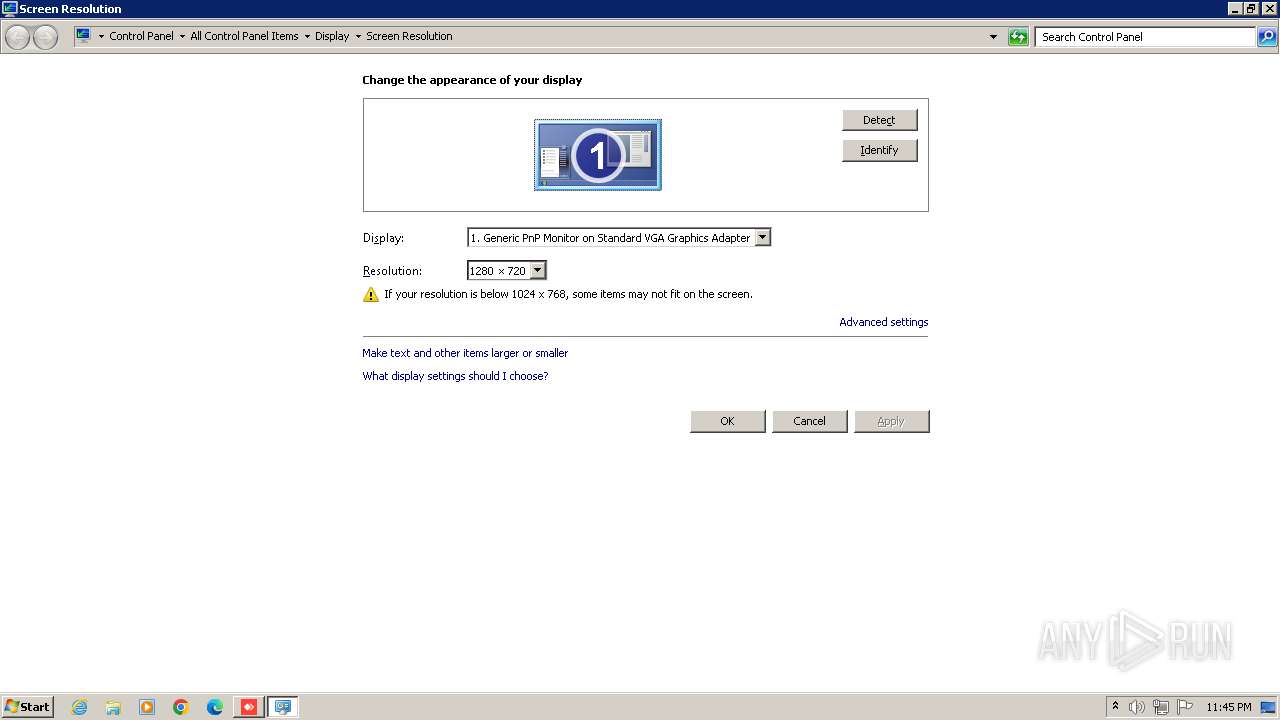The image size is (1280, 720).
Task: Click the 'Display:' label
Action: (x=383, y=238)
